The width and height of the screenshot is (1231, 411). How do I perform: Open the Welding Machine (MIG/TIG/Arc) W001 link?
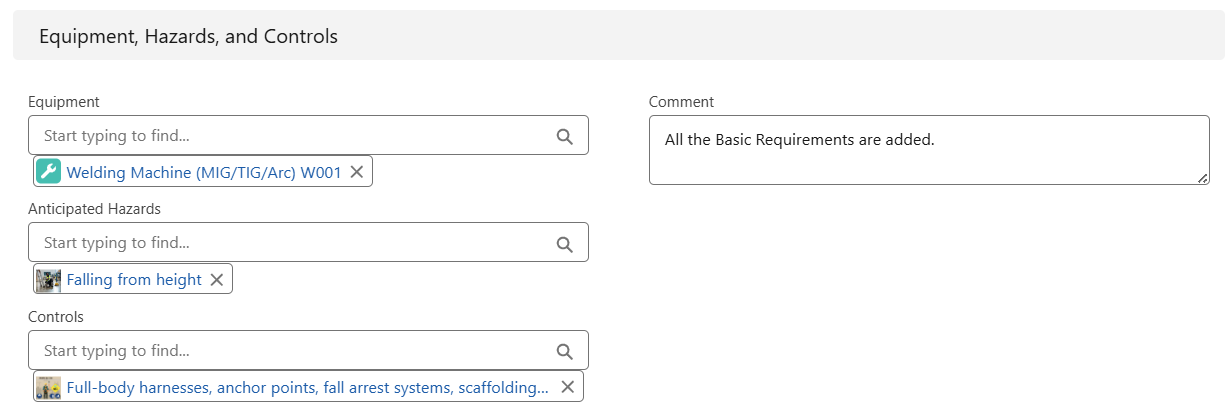point(204,172)
